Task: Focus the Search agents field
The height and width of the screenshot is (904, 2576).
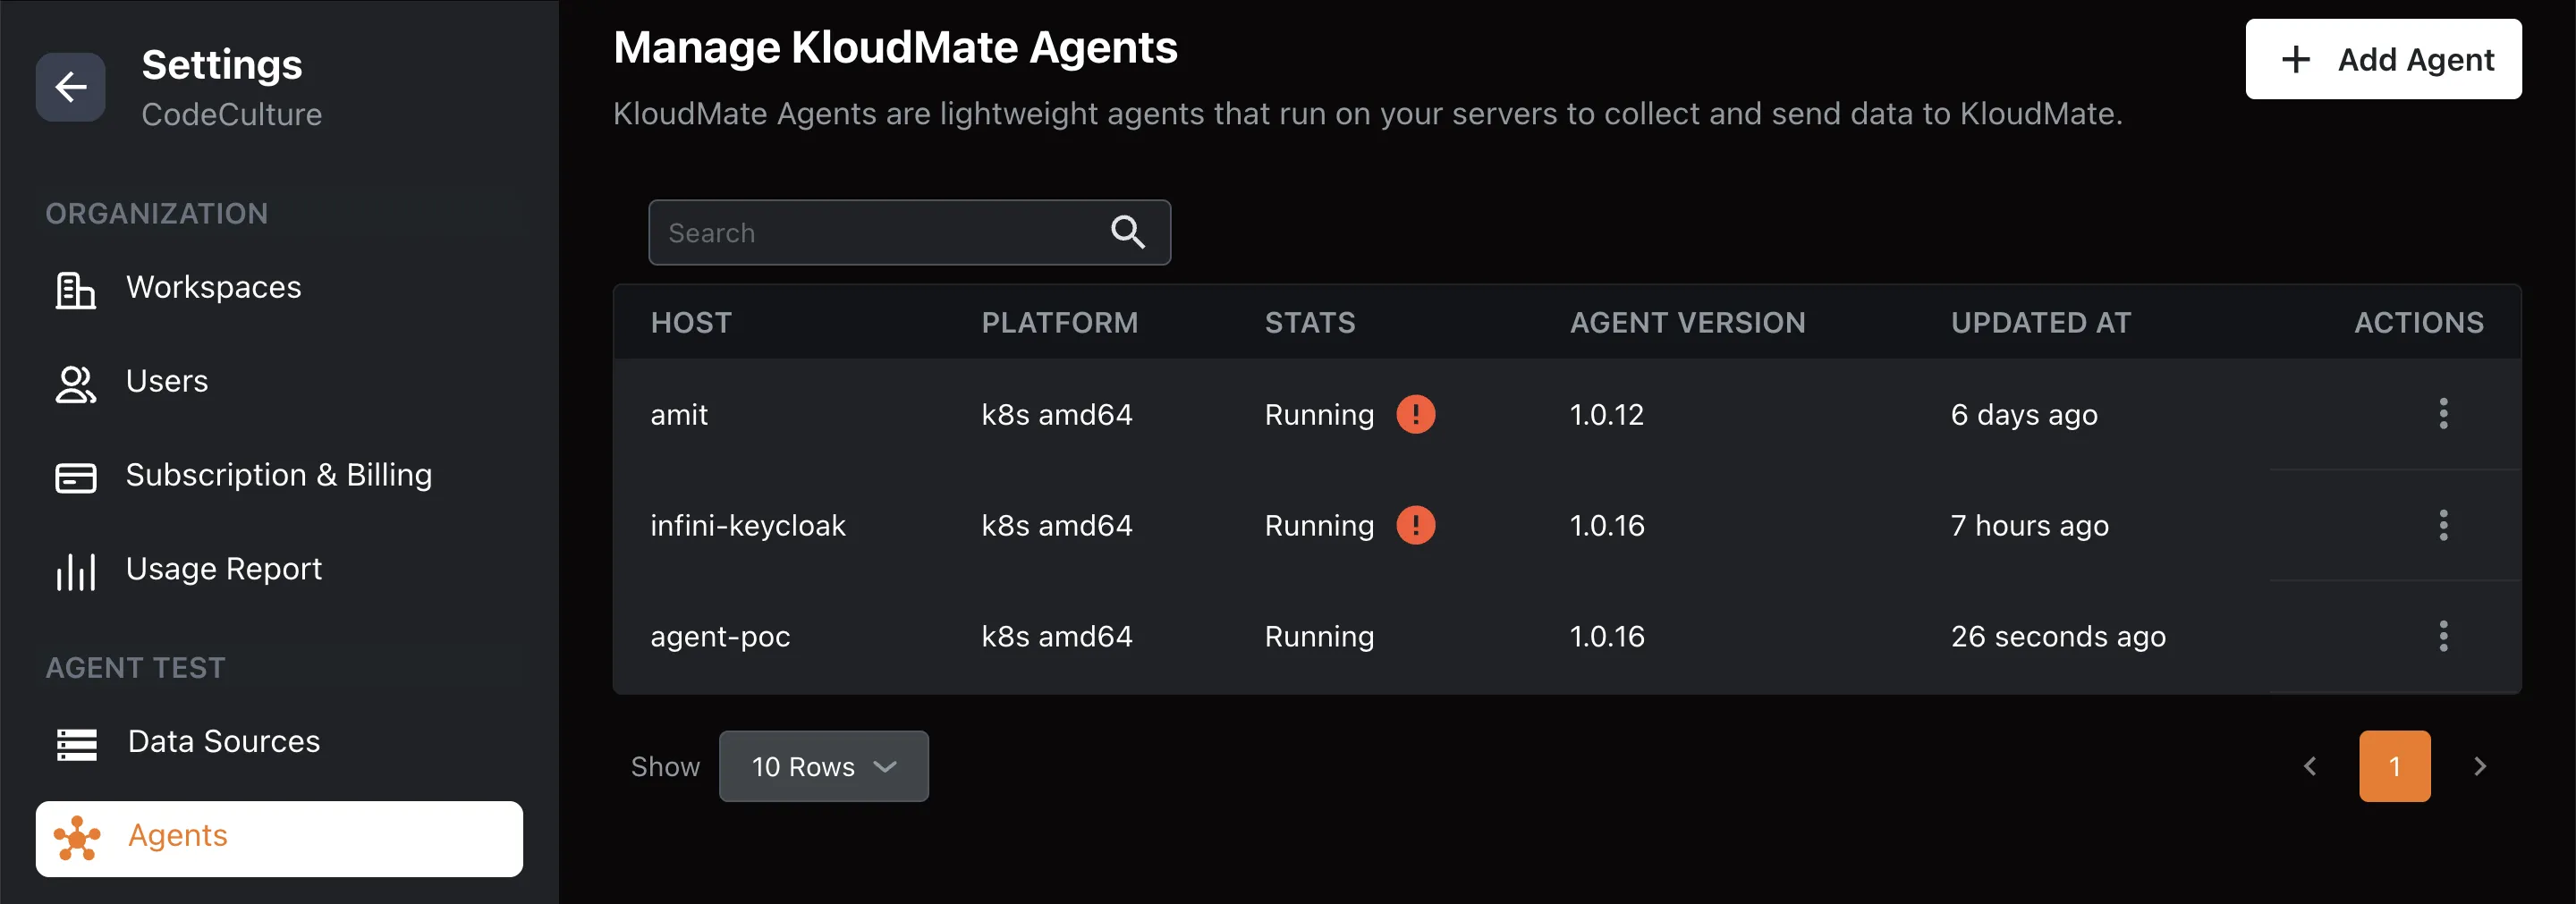Action: pos(909,232)
